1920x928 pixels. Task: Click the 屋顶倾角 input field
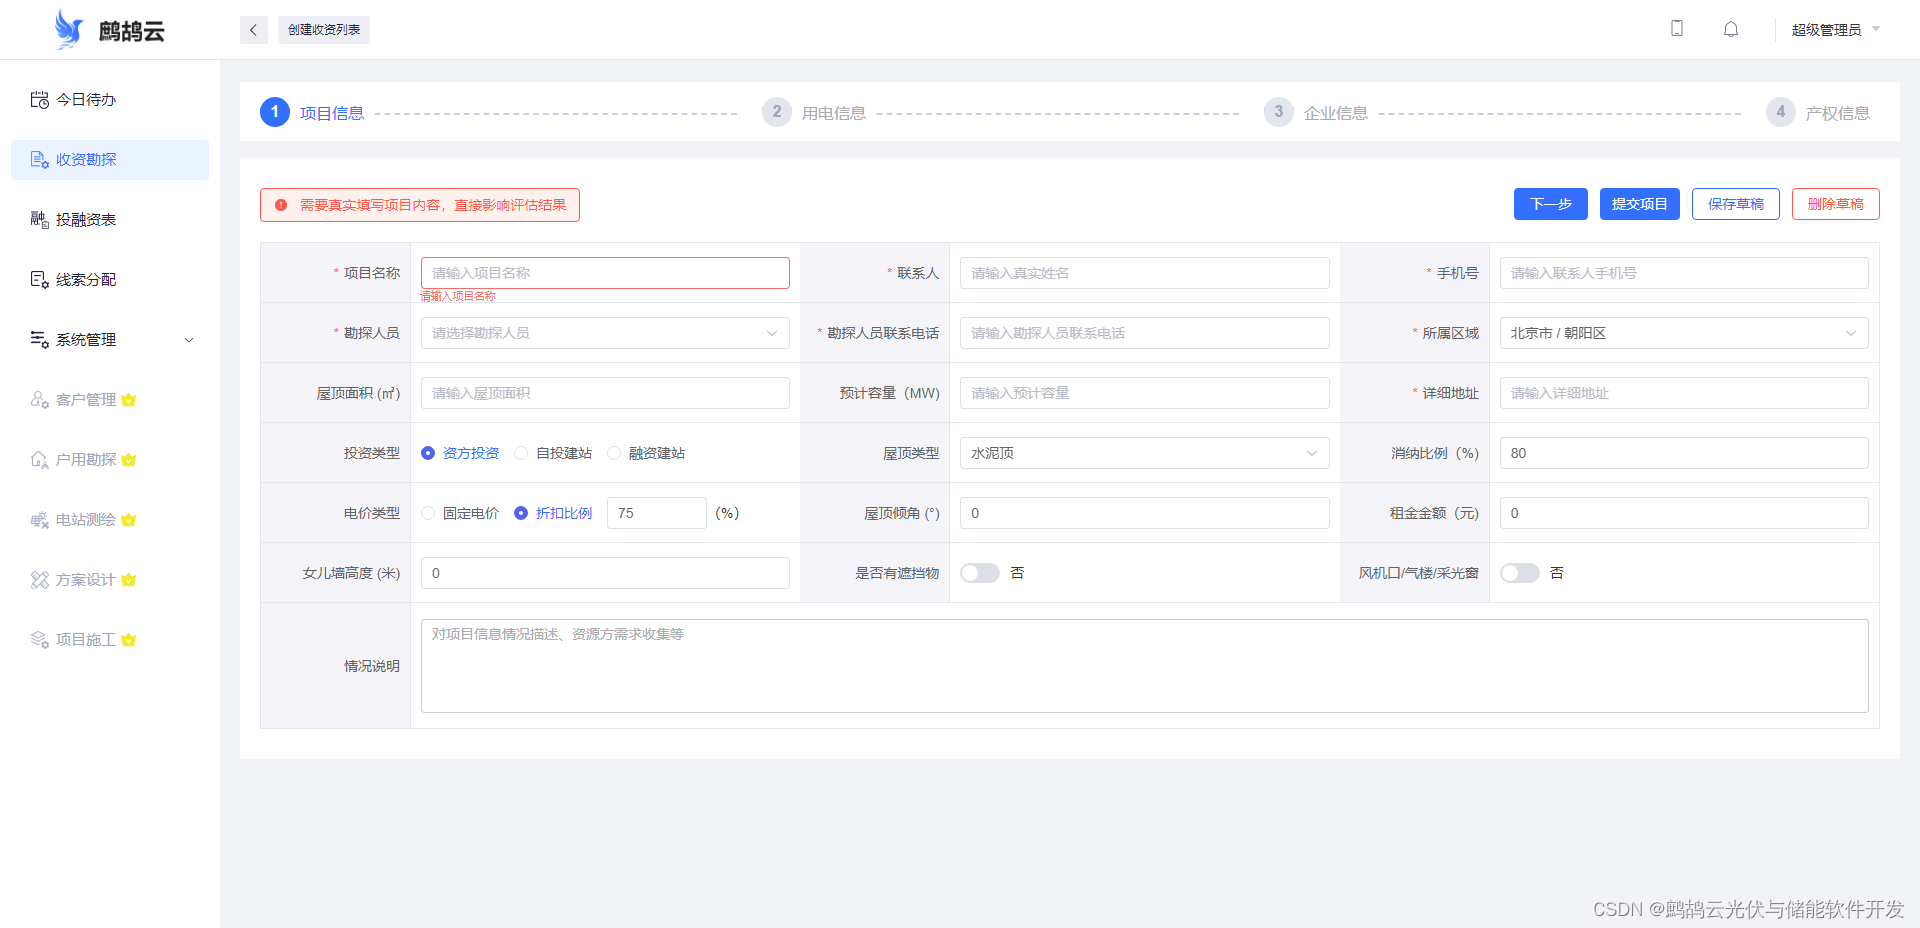click(1145, 513)
